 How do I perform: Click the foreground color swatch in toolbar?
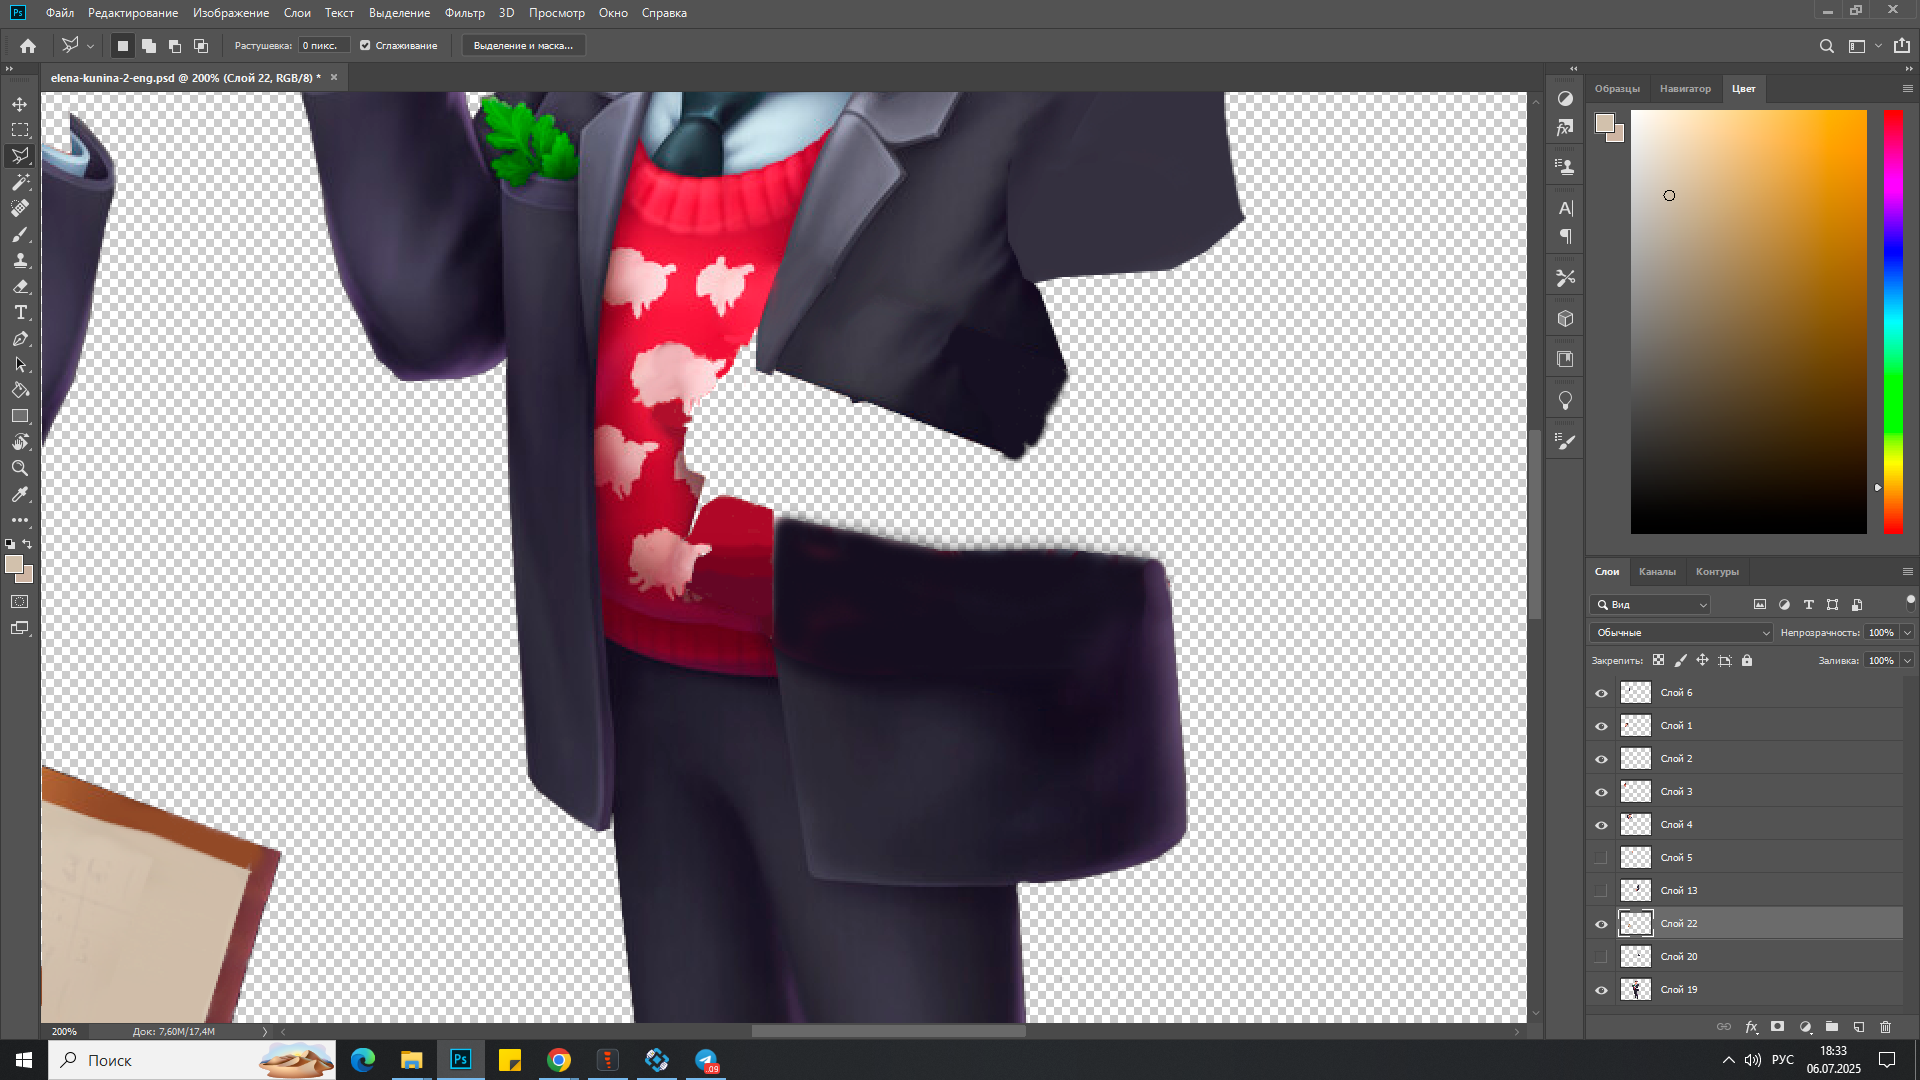pyautogui.click(x=13, y=565)
